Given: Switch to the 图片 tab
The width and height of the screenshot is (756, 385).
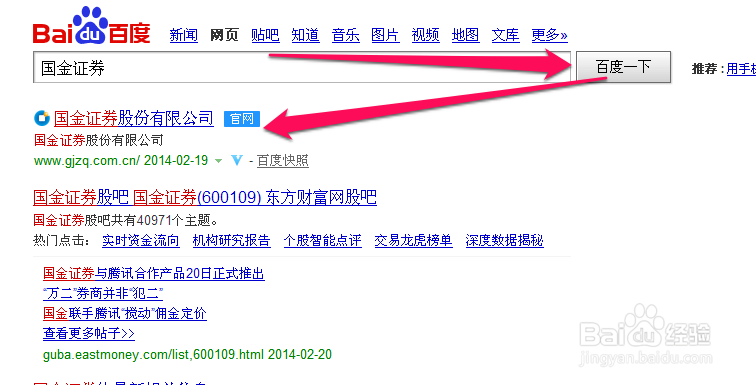Looking at the screenshot, I should tap(385, 35).
